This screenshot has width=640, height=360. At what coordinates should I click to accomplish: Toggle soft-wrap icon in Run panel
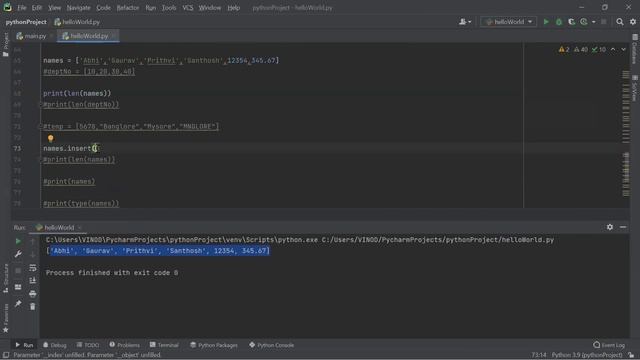point(33,268)
